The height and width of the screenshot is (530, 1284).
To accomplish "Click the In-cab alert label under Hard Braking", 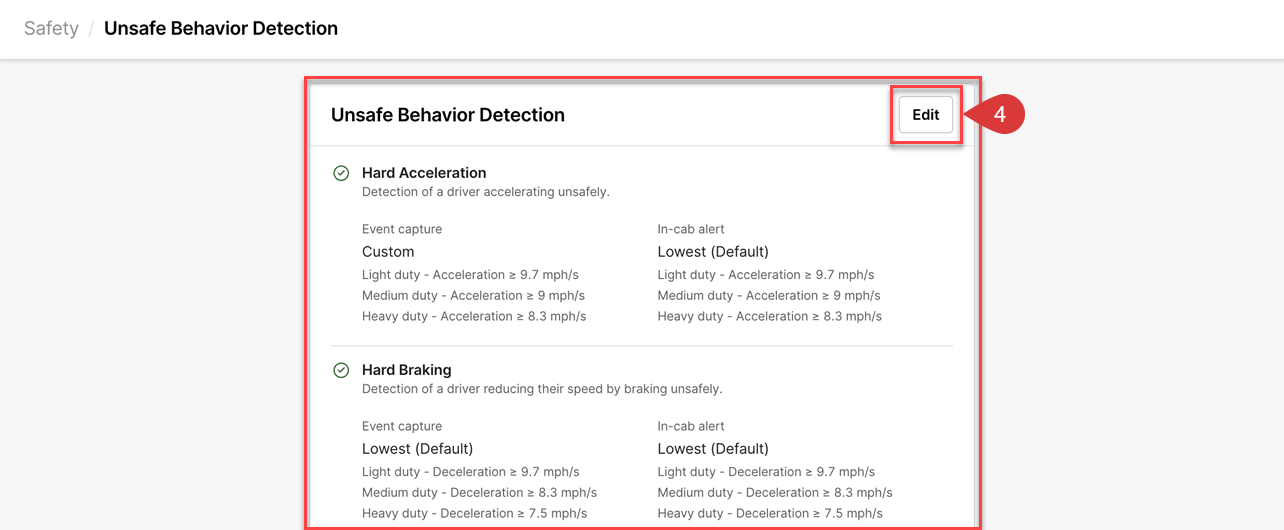I will coord(691,426).
